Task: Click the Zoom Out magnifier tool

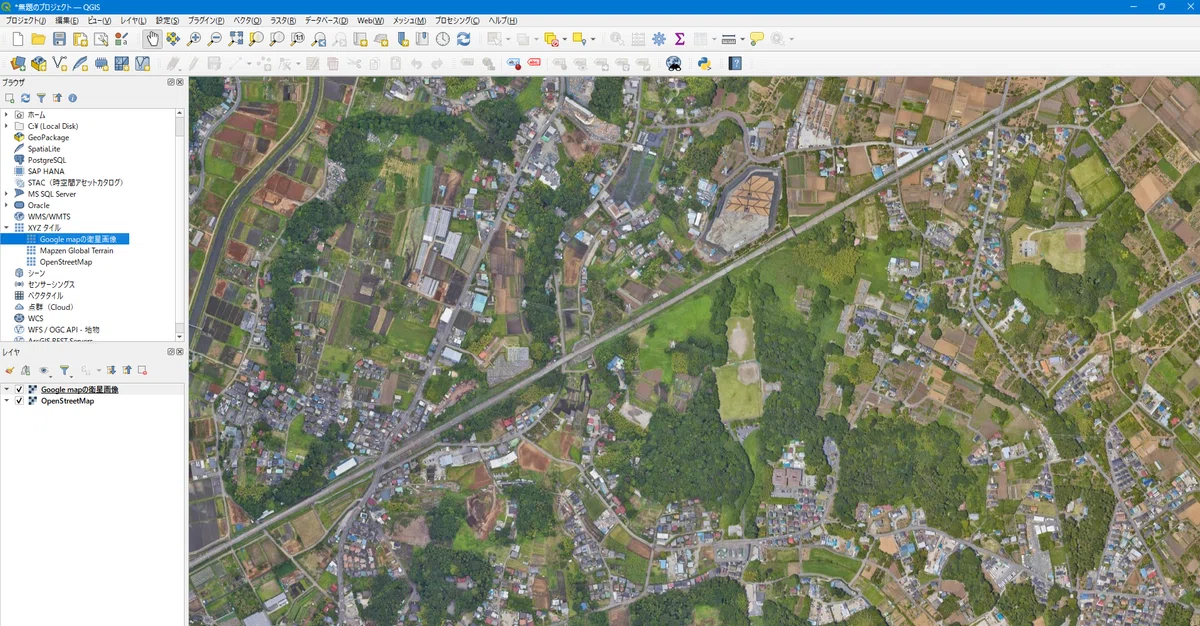Action: (x=215, y=39)
